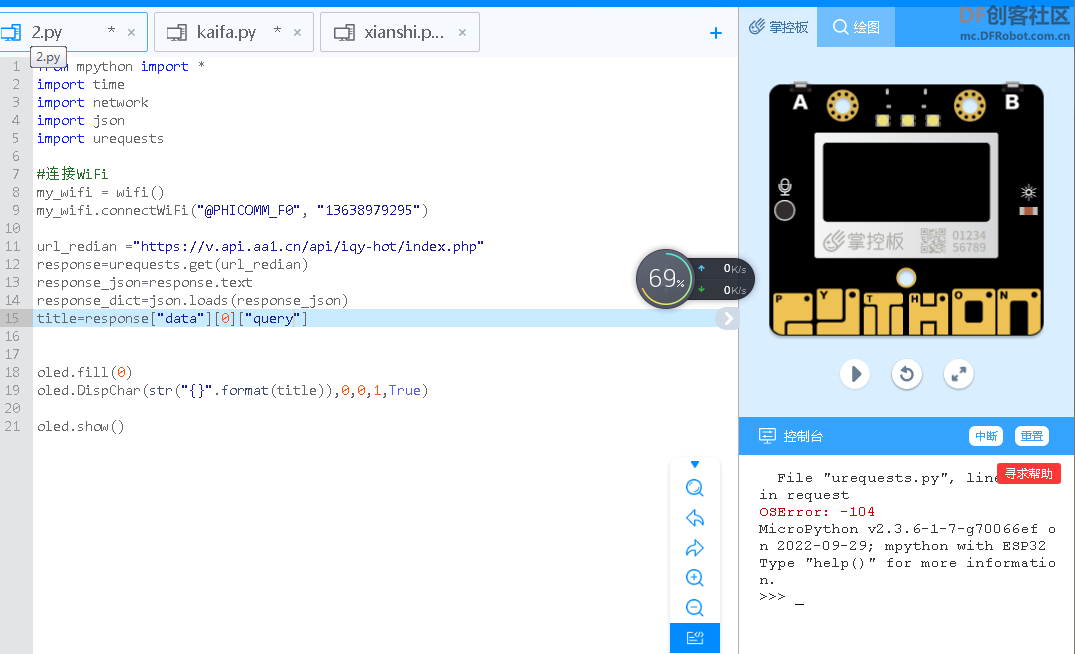
Task: Click touch pad O on board
Action: [x=973, y=313]
